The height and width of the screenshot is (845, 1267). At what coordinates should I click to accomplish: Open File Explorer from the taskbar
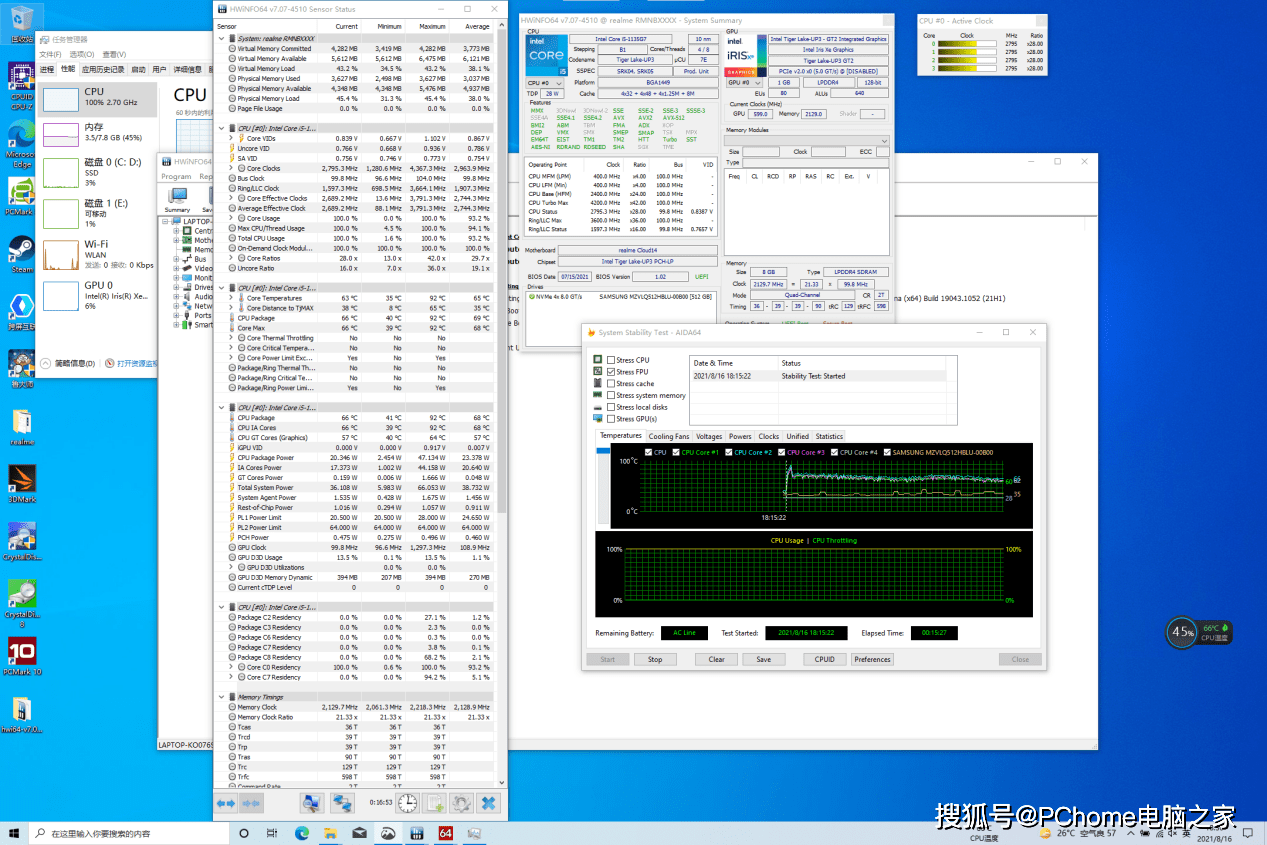[x=330, y=833]
